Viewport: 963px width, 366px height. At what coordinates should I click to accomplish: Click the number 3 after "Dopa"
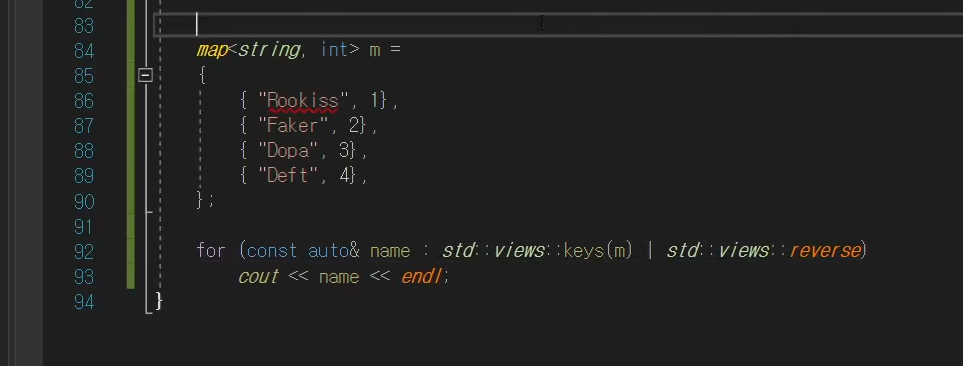(343, 151)
